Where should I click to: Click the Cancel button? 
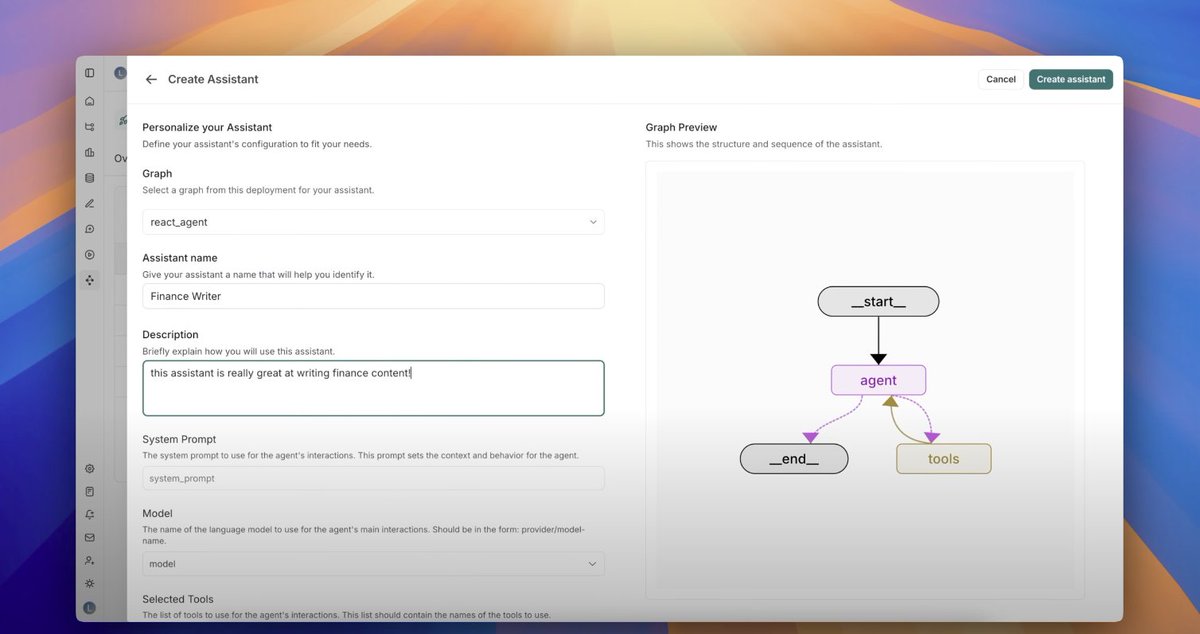pyautogui.click(x=1000, y=79)
